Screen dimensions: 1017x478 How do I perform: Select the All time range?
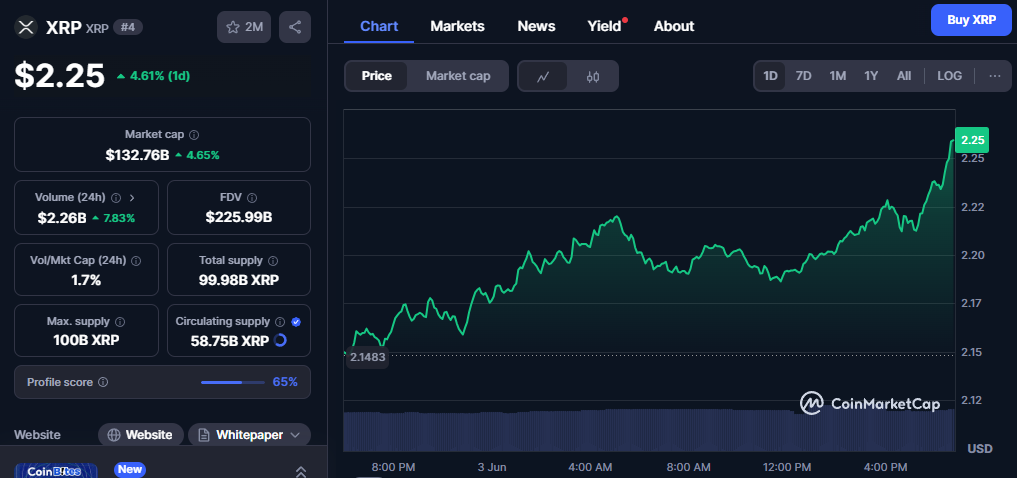[x=903, y=76]
